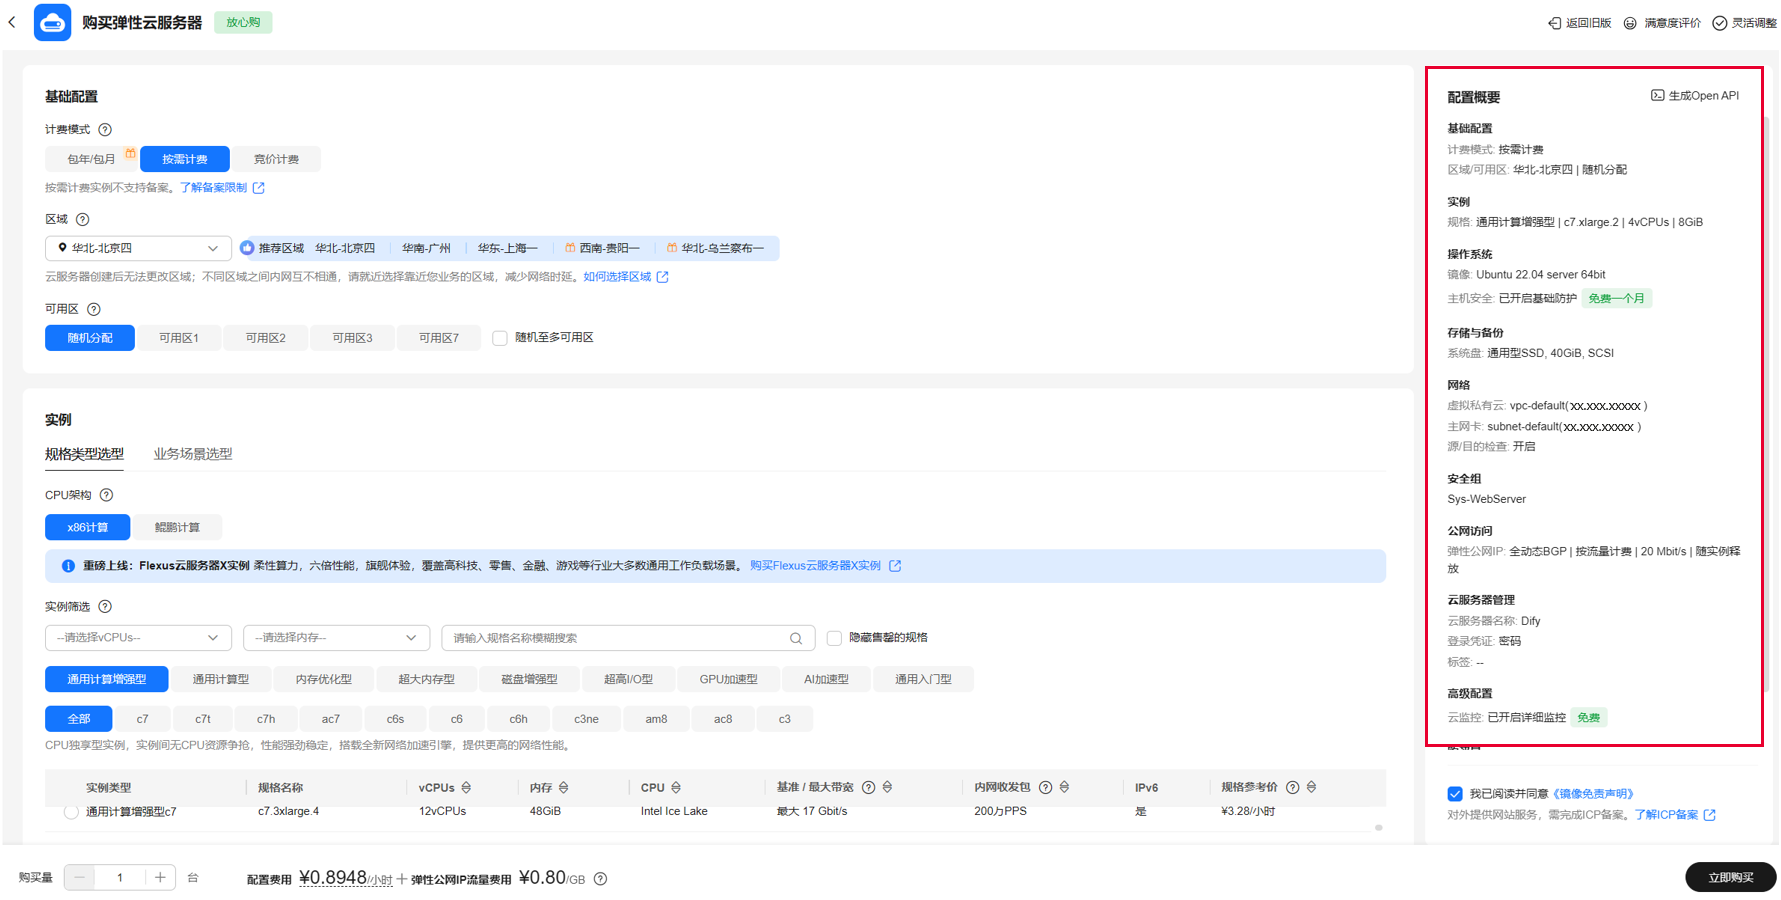Select radio for 通用计算增强型c7 row

coord(71,812)
